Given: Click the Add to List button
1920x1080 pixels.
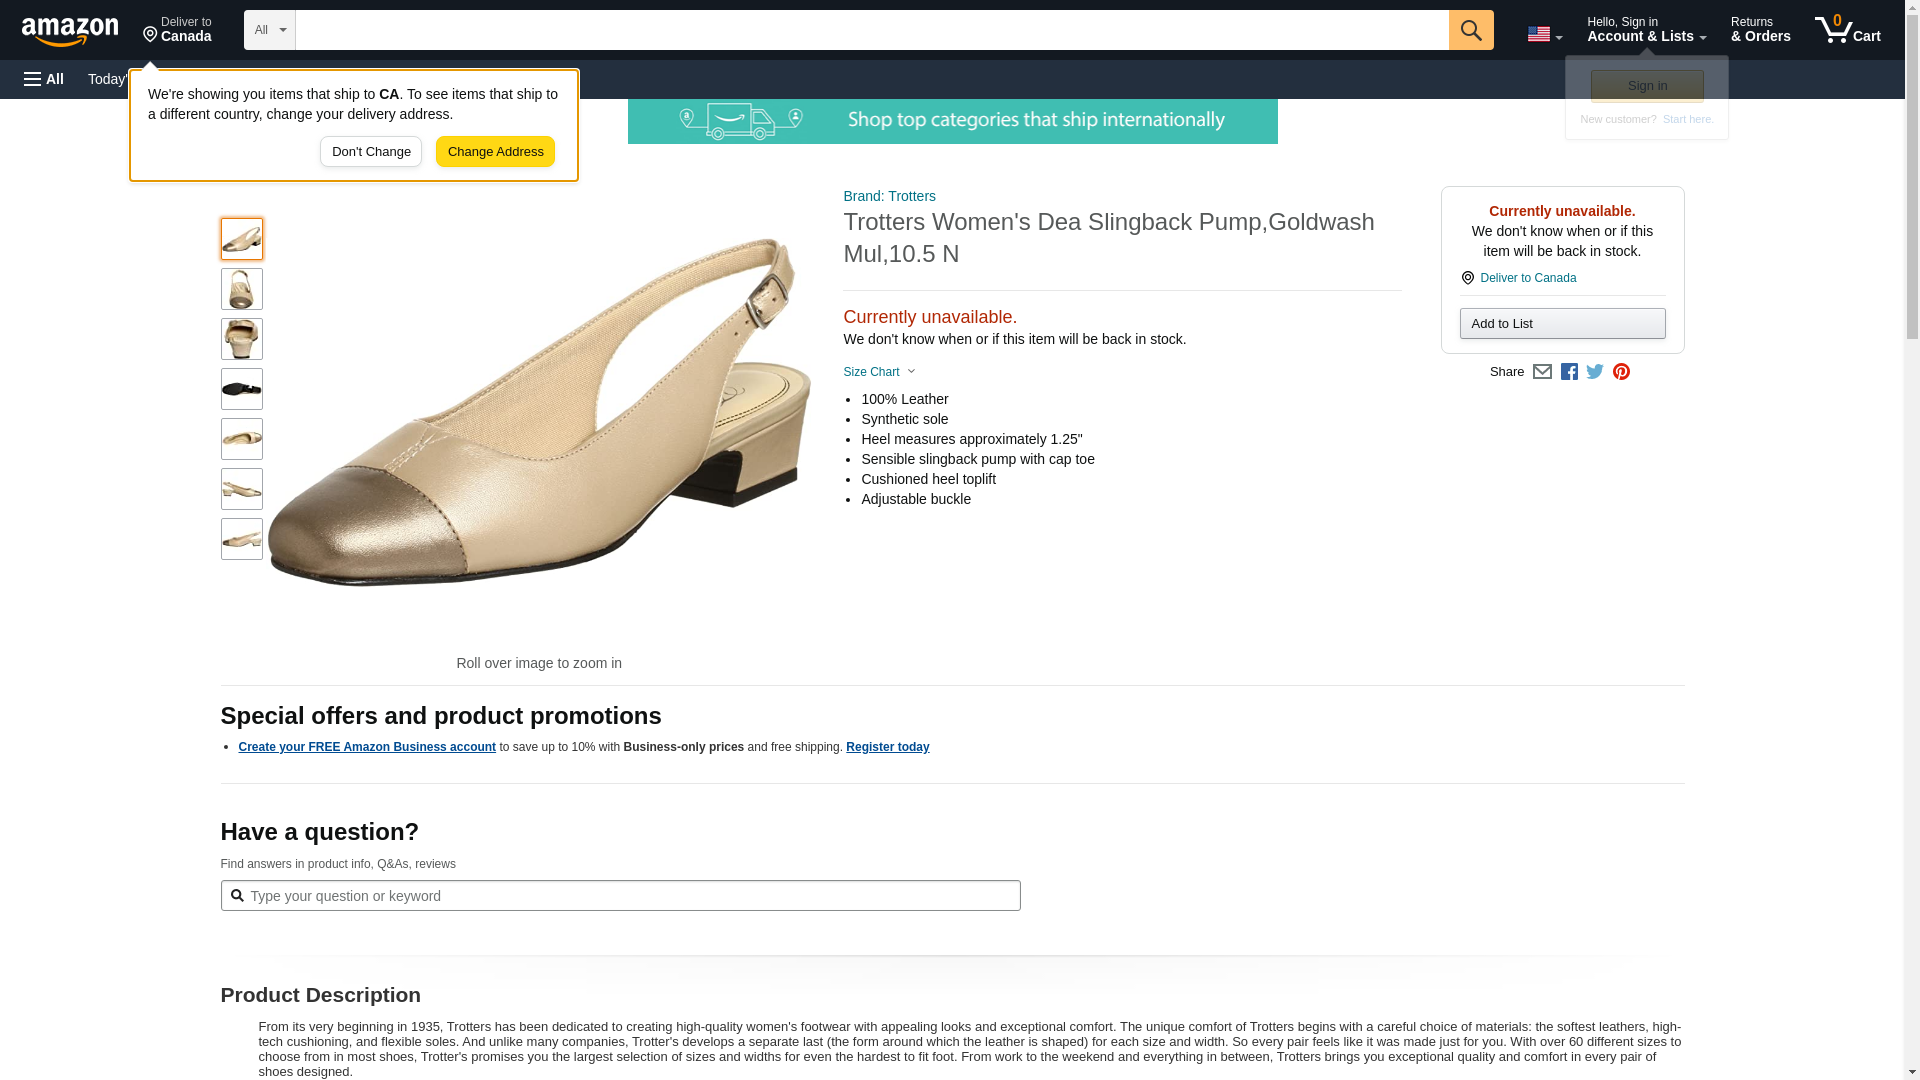Looking at the screenshot, I should 1562,324.
